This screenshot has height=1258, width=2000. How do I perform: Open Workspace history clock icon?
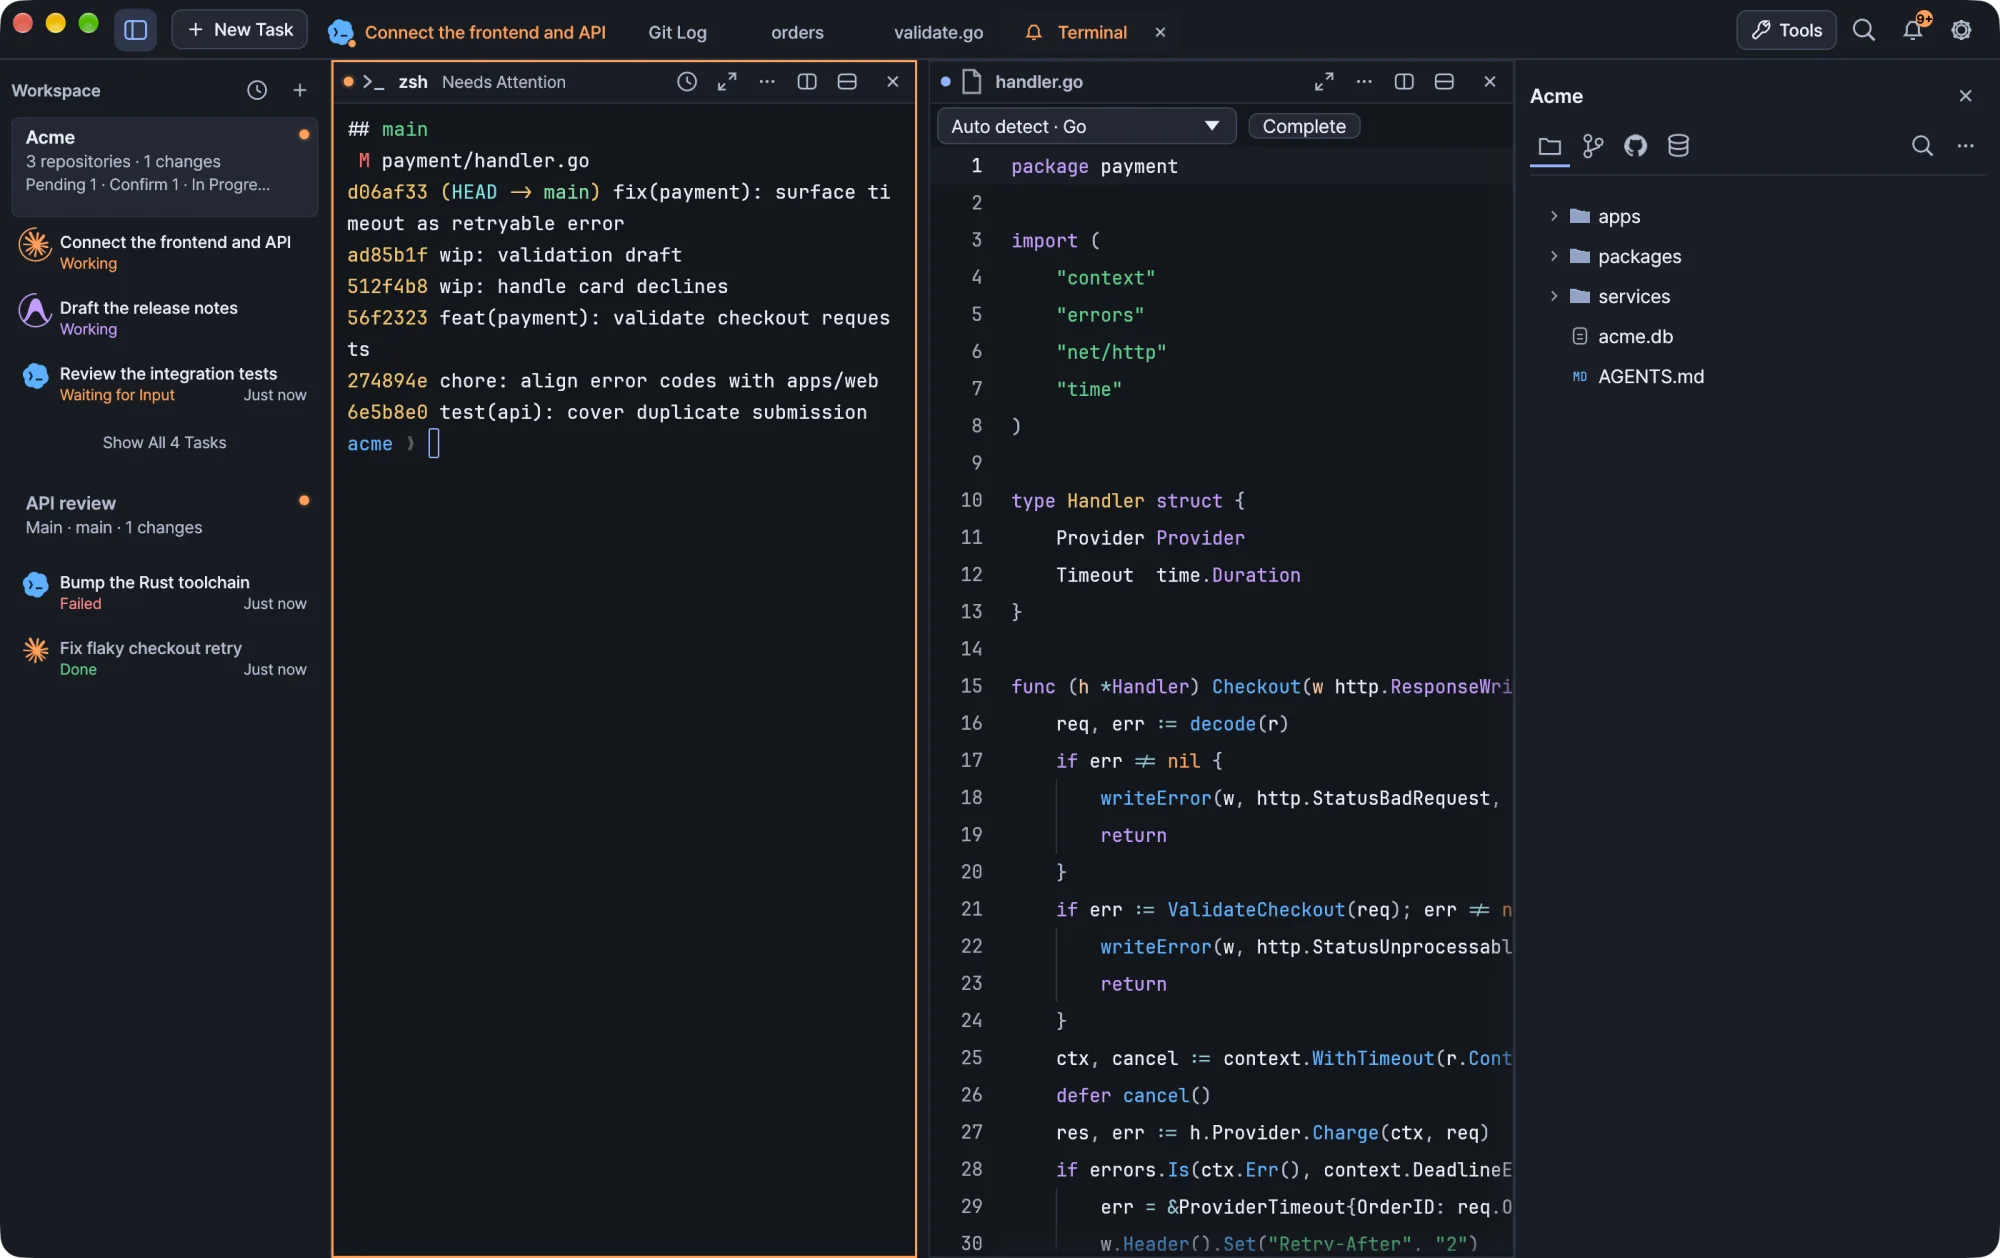[x=257, y=90]
